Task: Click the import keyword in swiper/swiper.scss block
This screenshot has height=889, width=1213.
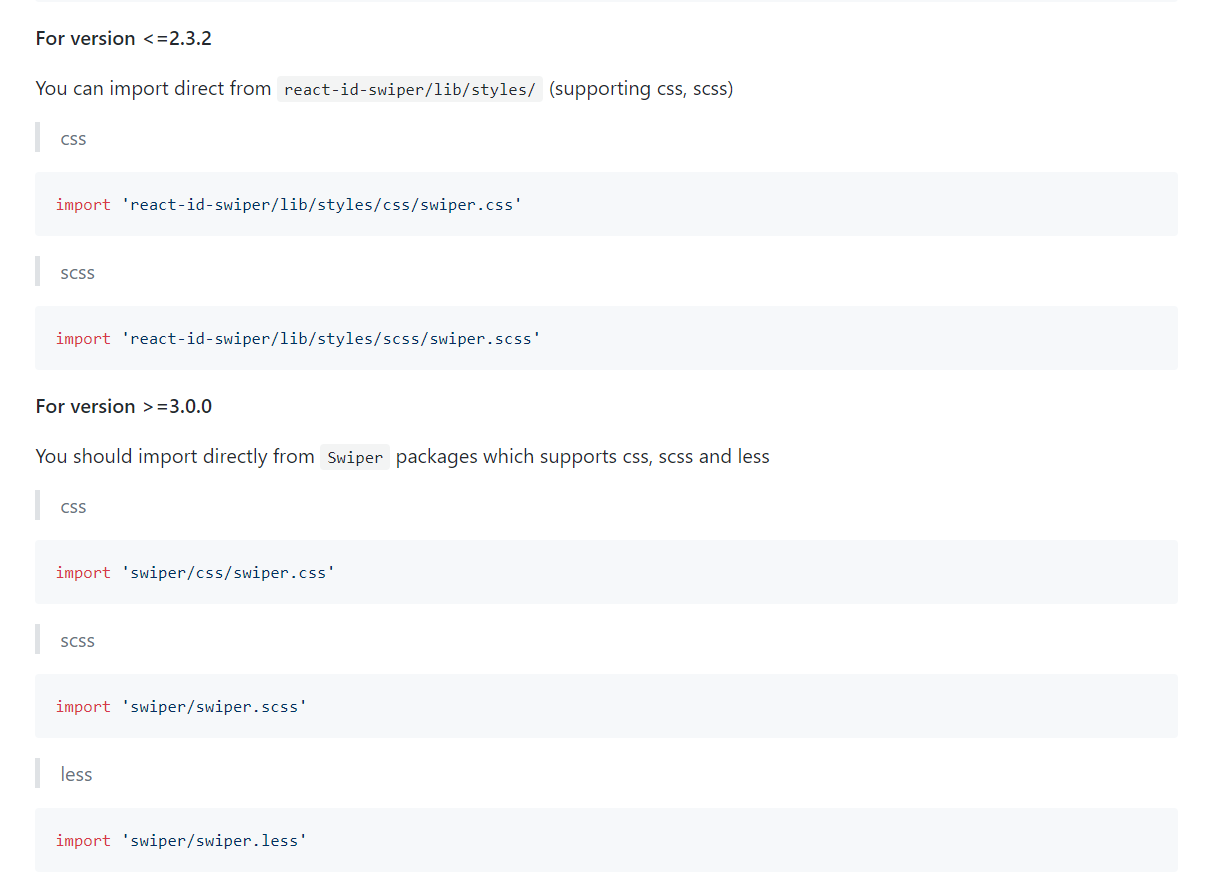Action: point(83,706)
